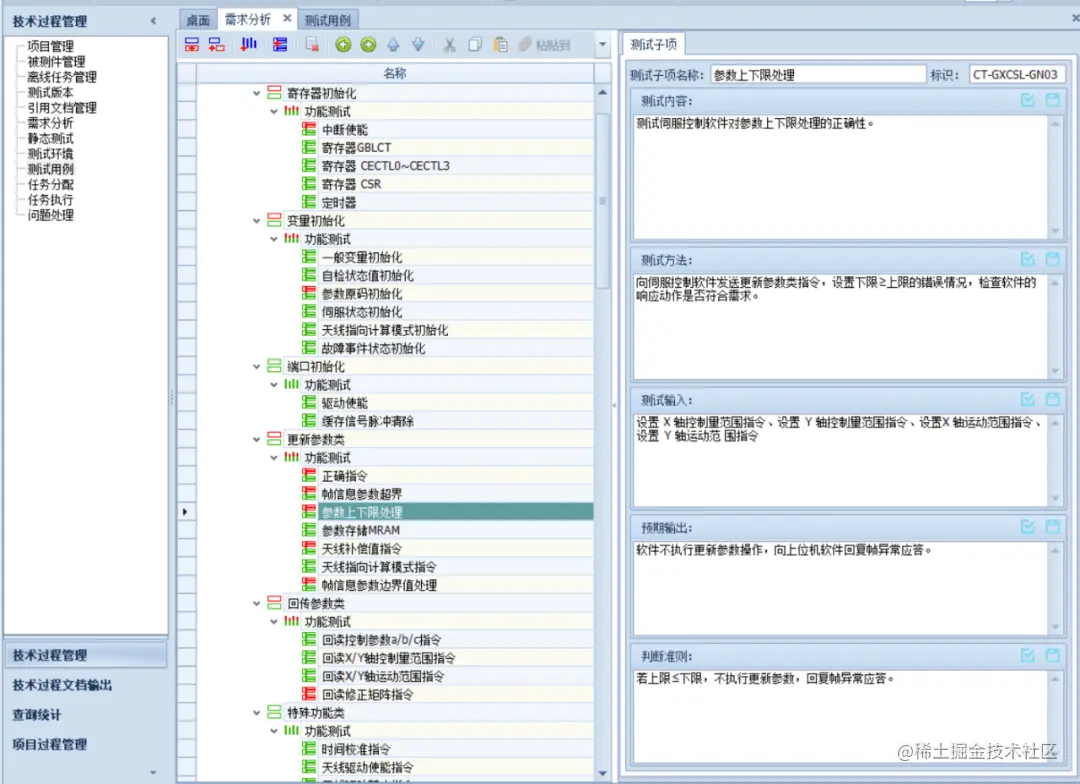1080x784 pixels.
Task: Click save icon in 测试方法 header
Action: point(1052,260)
